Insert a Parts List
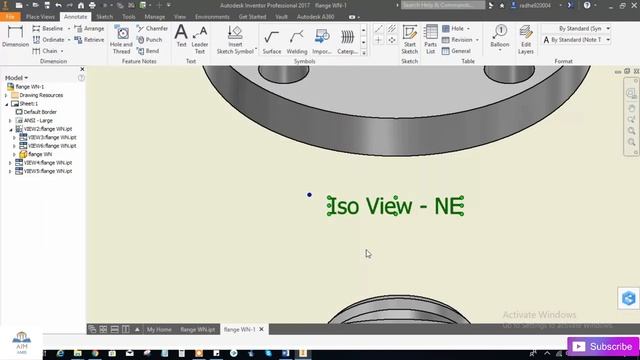The image size is (640, 360). tap(431, 40)
